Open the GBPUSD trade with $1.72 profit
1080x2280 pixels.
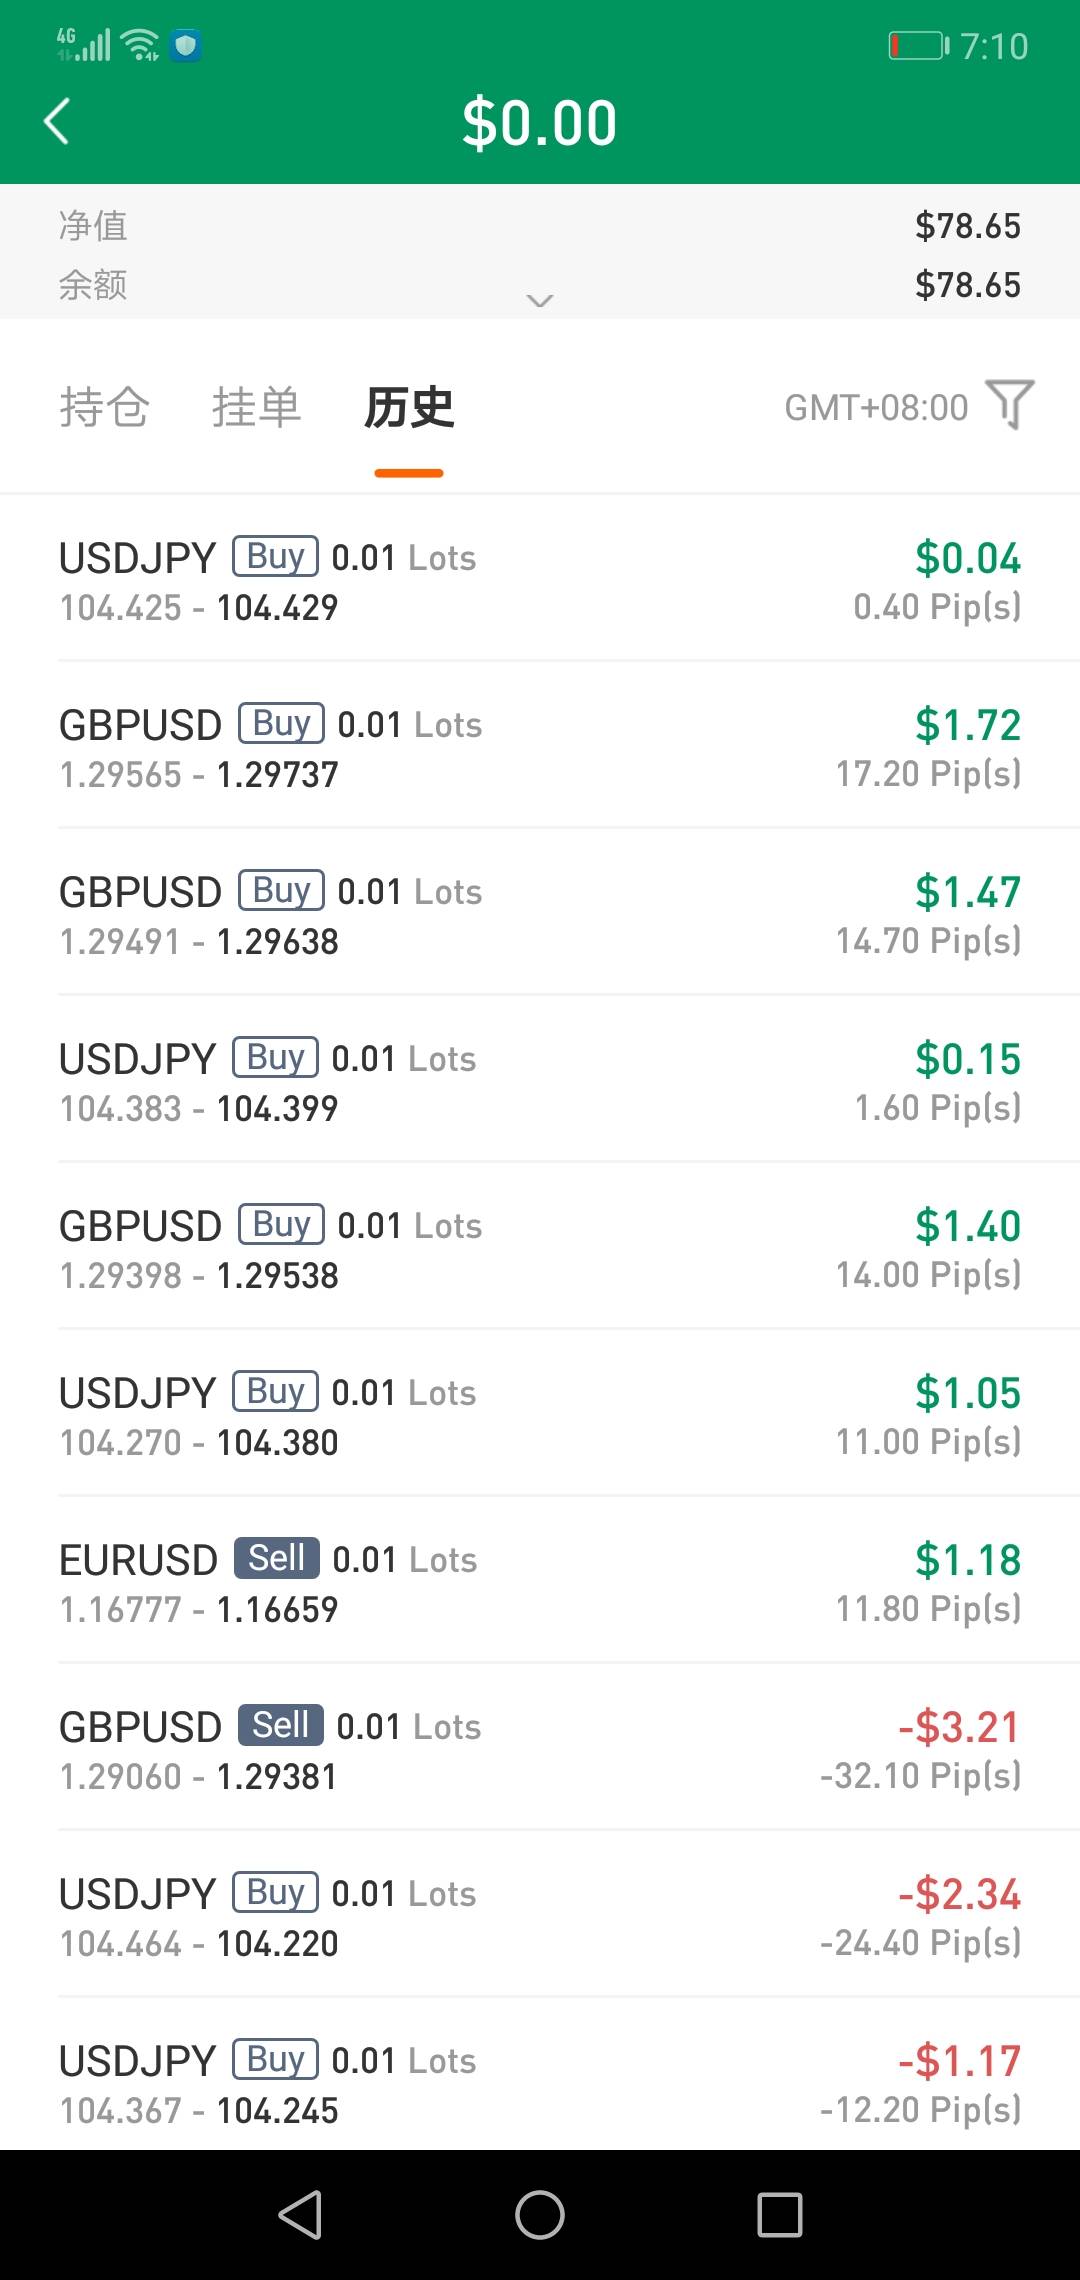[540, 747]
